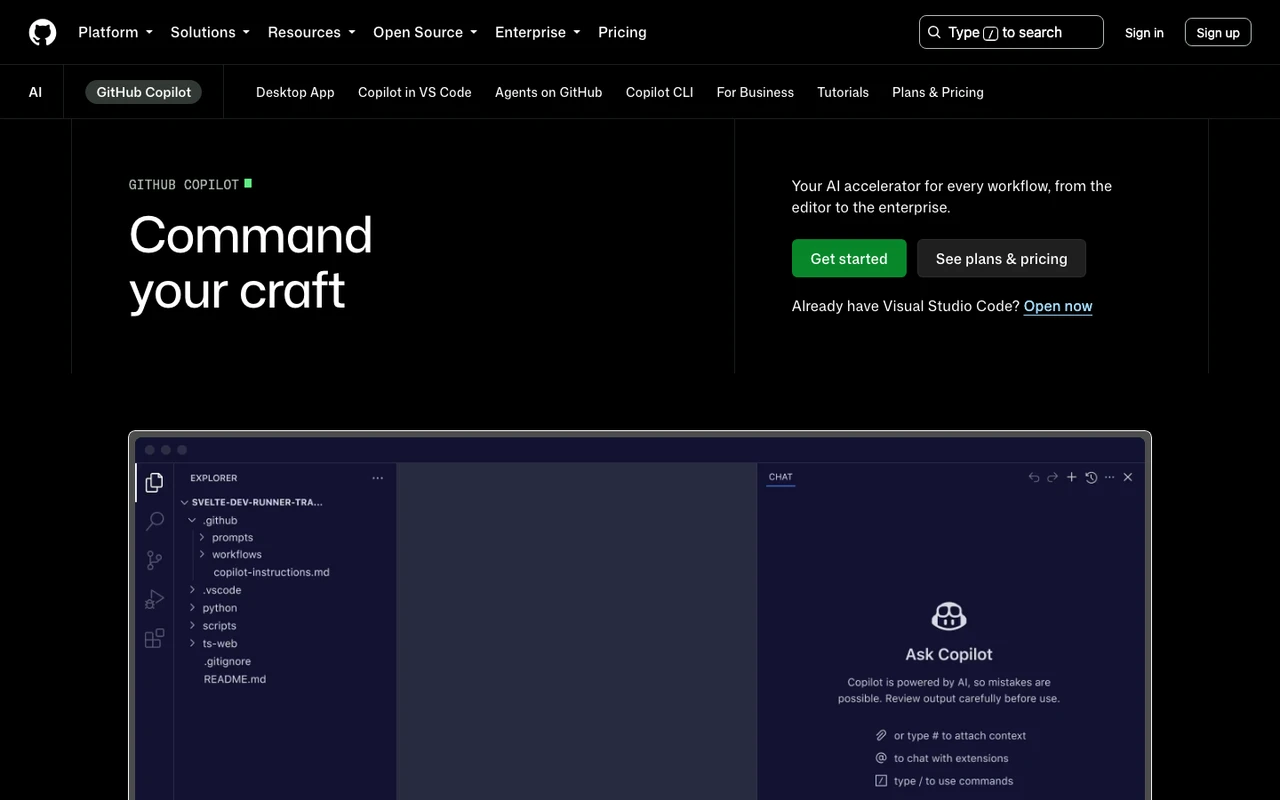Open the Source Control branch icon
This screenshot has height=800, width=1280.
[x=154, y=560]
